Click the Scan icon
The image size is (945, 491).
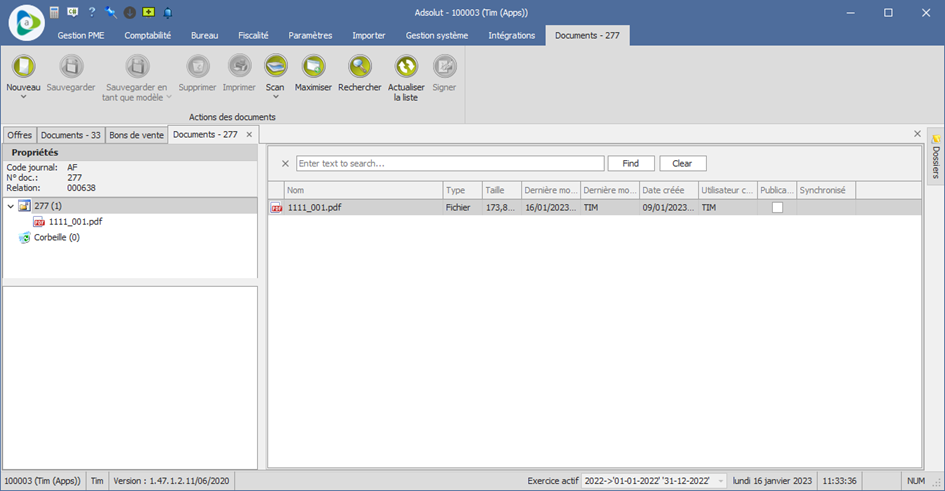click(275, 66)
